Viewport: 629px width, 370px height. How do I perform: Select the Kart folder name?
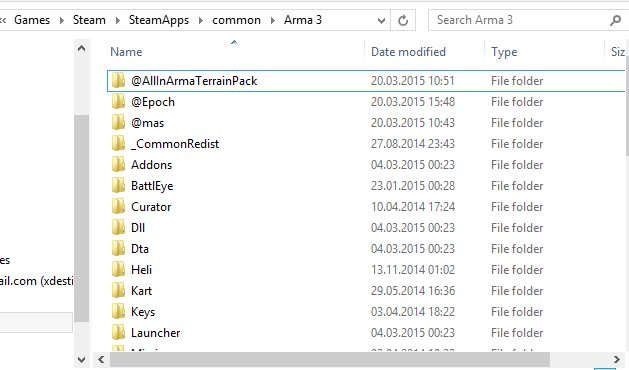(142, 291)
